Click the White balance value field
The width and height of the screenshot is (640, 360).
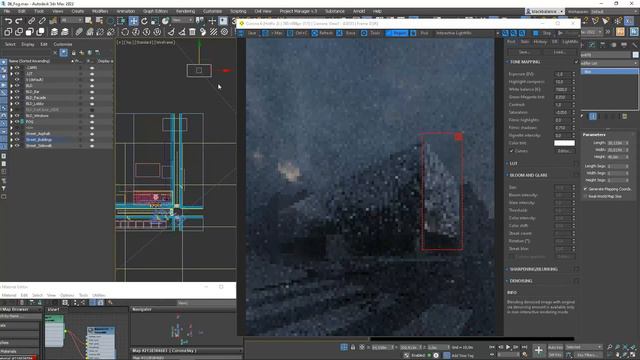click(x=562, y=89)
